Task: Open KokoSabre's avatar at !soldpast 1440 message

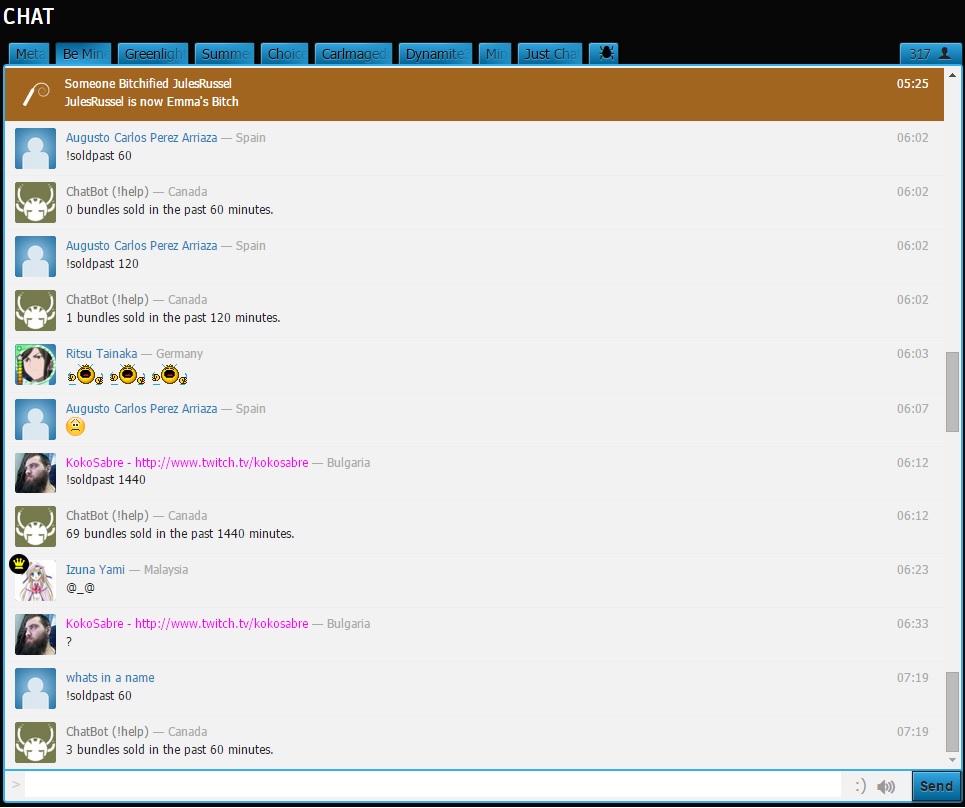Action: coord(35,473)
